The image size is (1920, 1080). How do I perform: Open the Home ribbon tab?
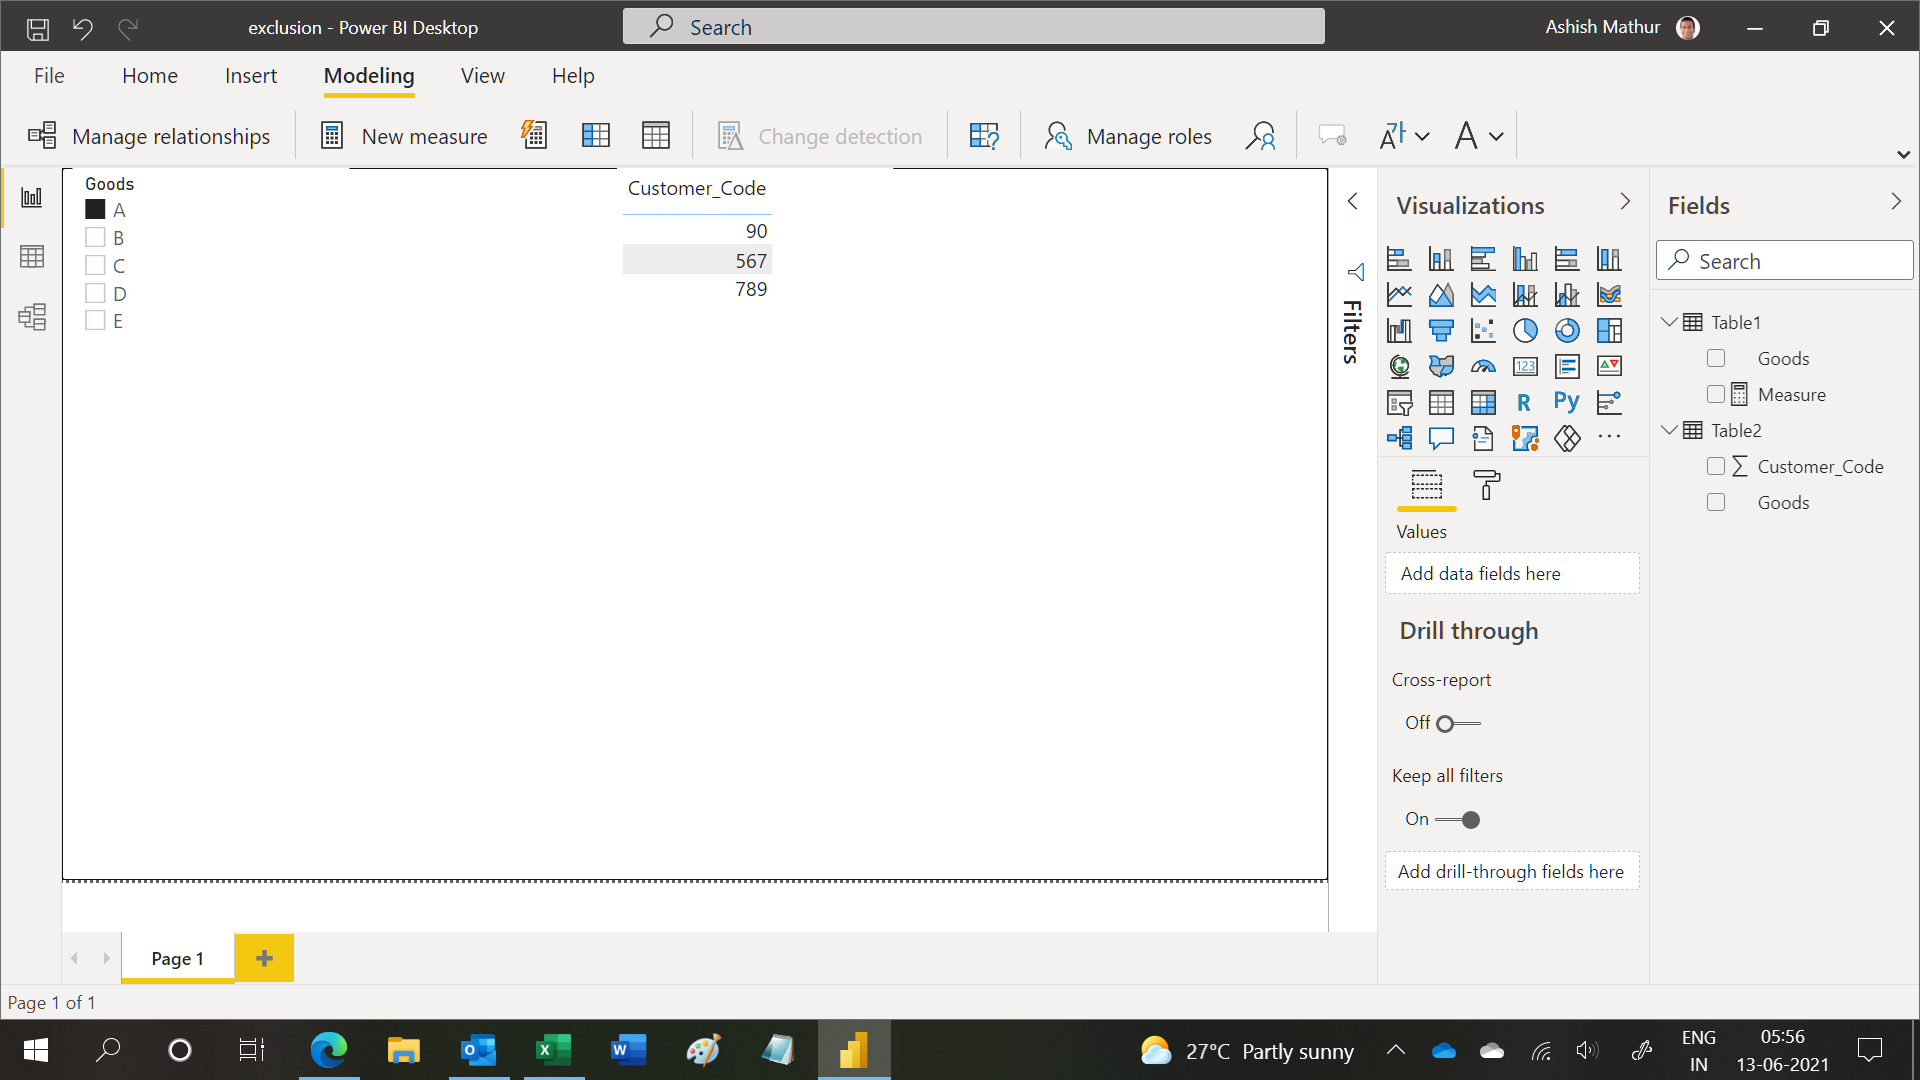[150, 76]
